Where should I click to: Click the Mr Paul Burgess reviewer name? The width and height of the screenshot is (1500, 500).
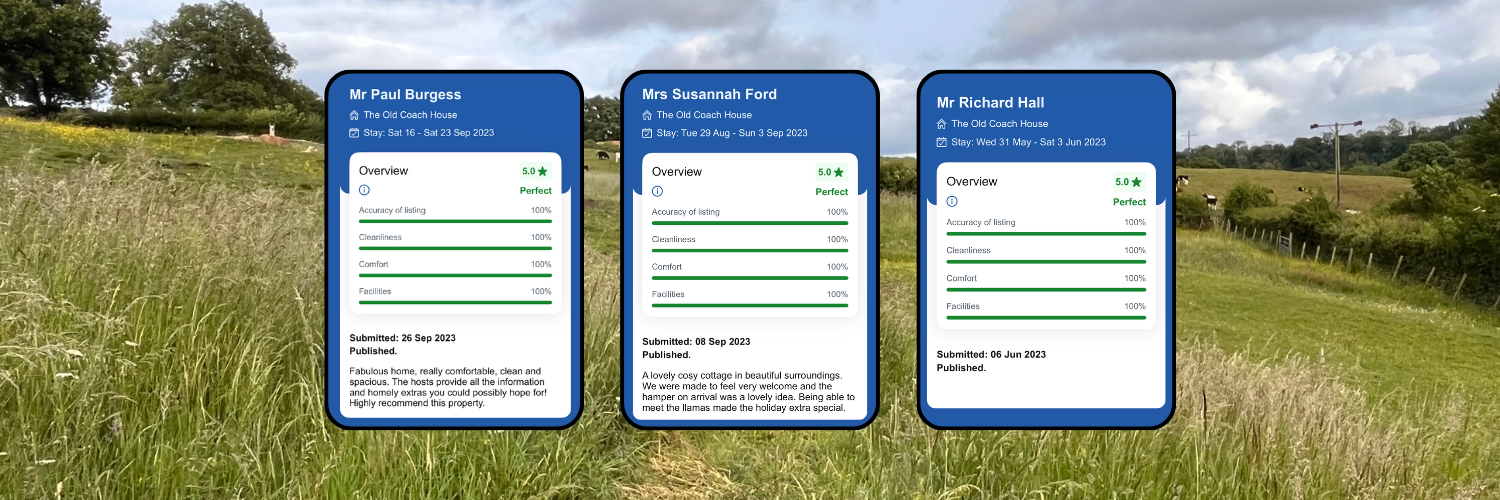pos(405,95)
